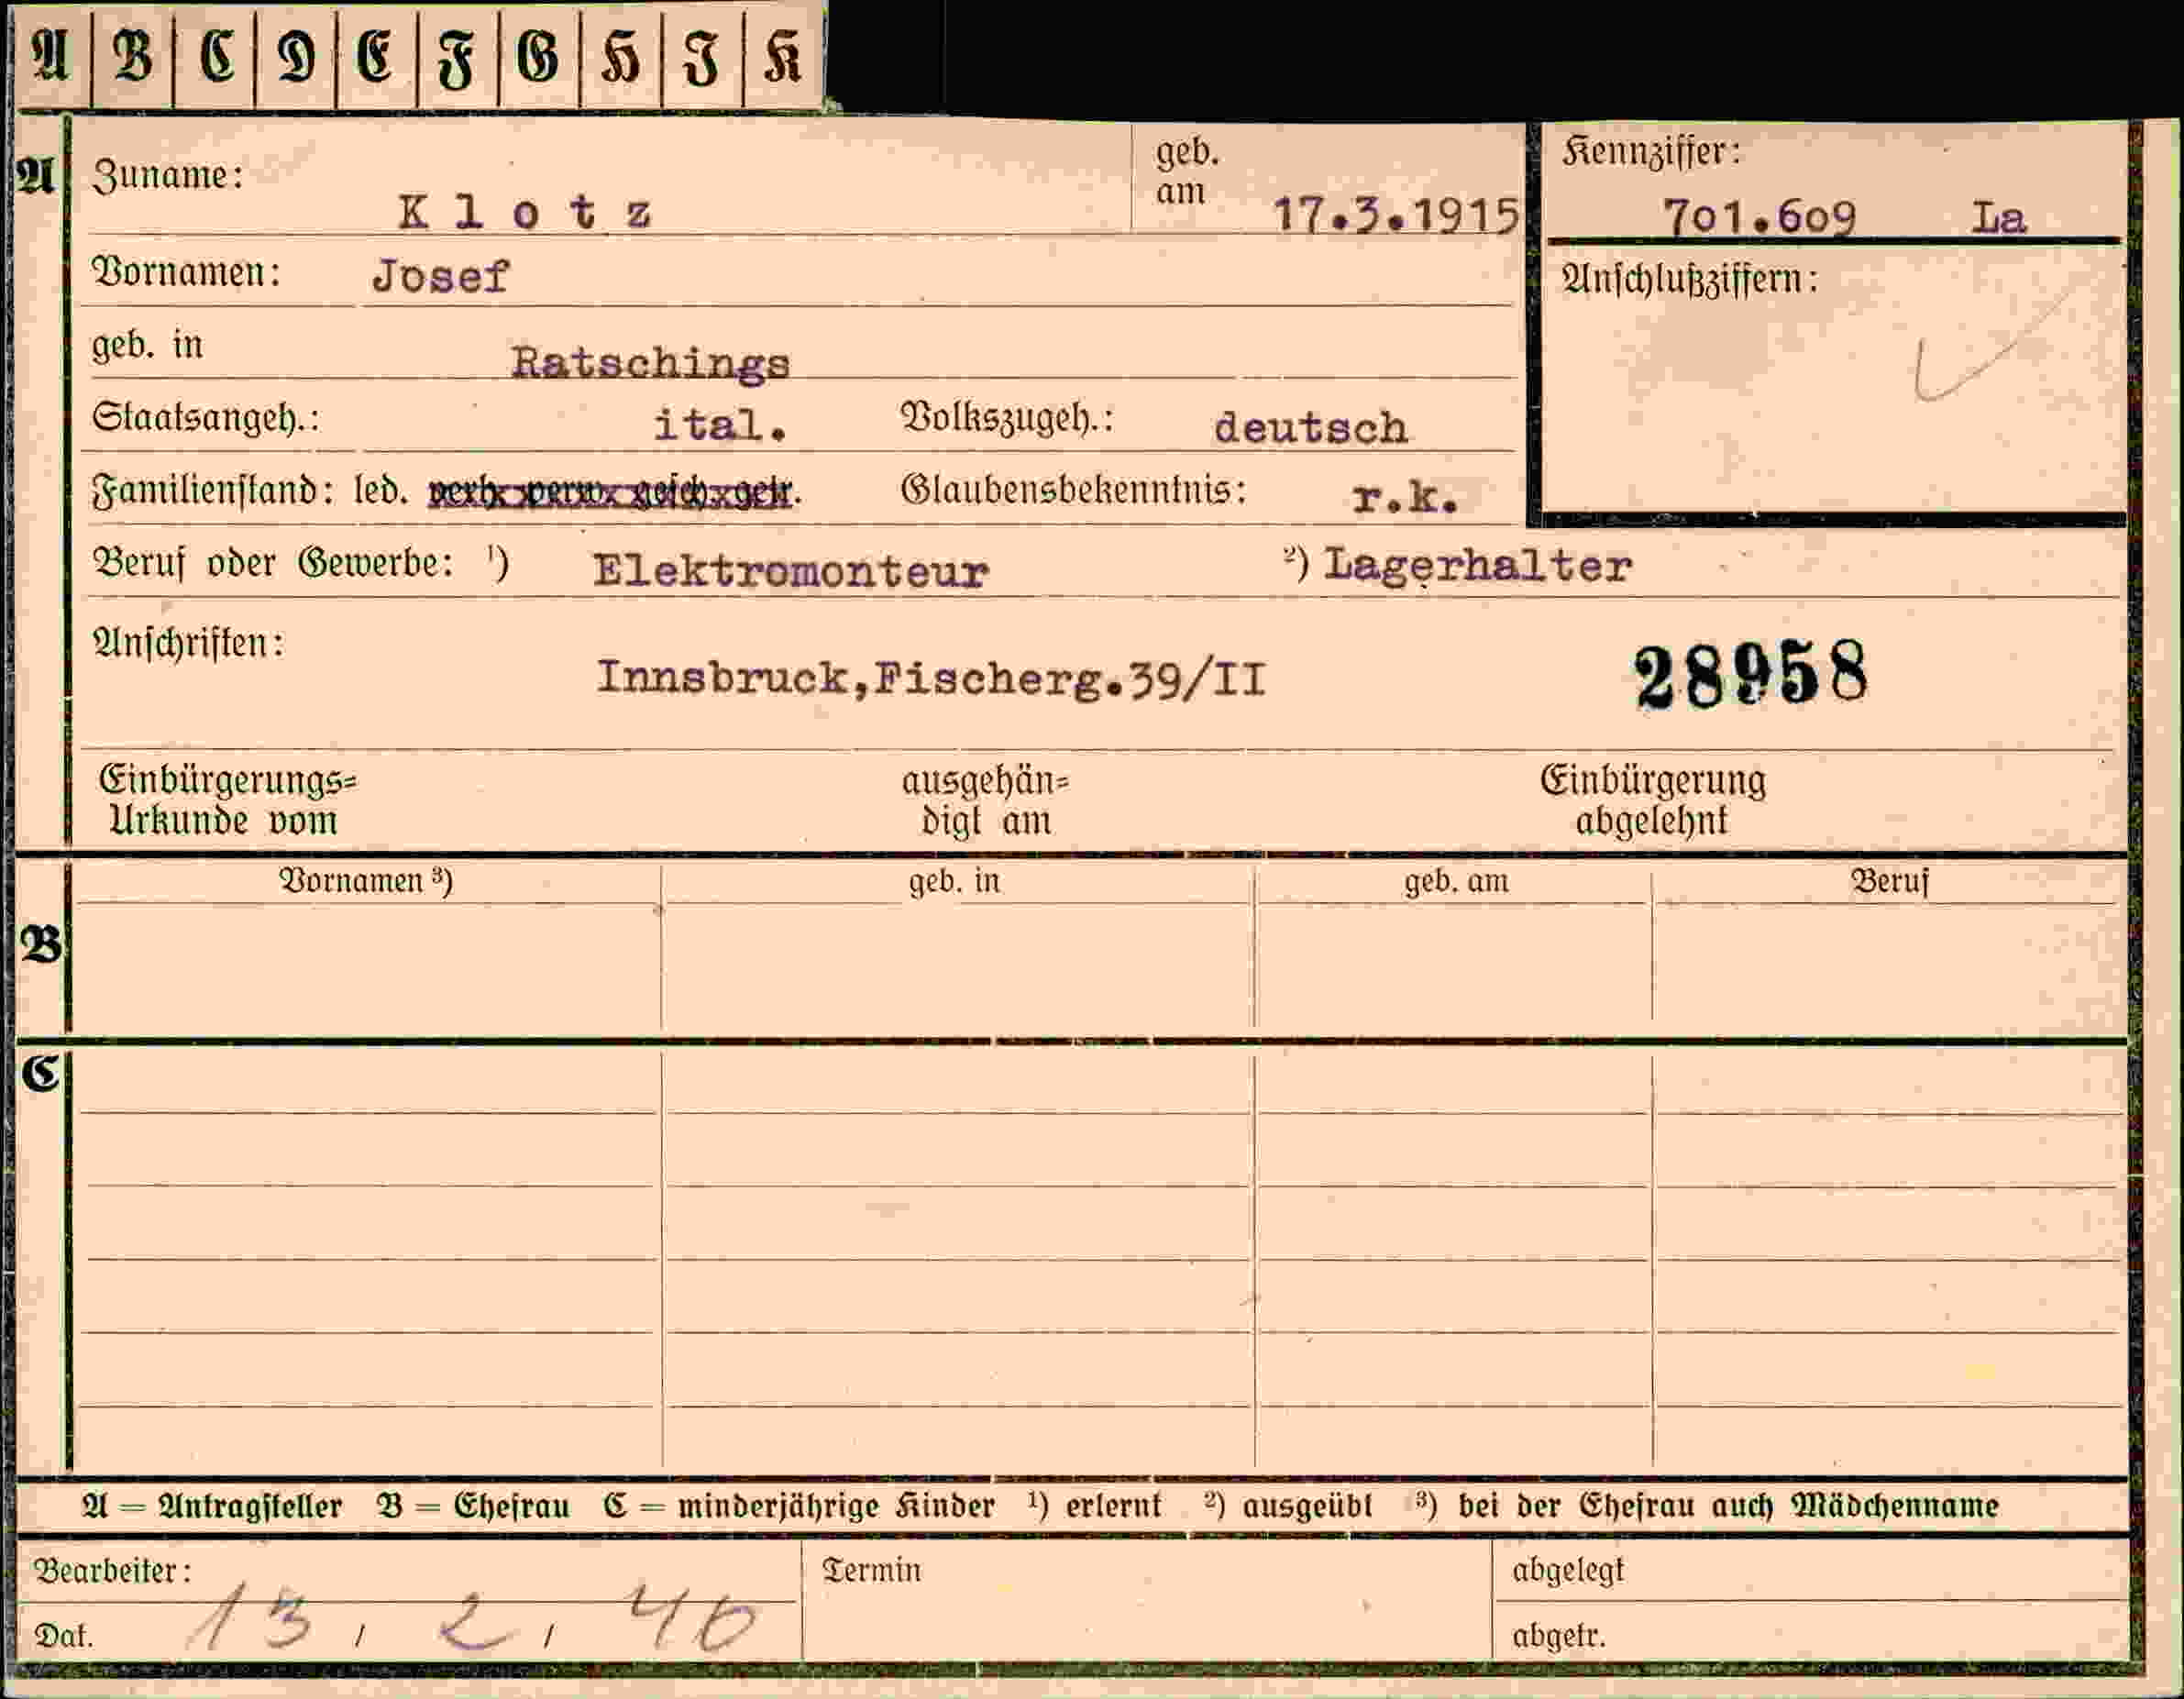Screen dimensions: 2184x1699
Task: Click the 'abgetr.' field label
Action: pos(1558,1636)
